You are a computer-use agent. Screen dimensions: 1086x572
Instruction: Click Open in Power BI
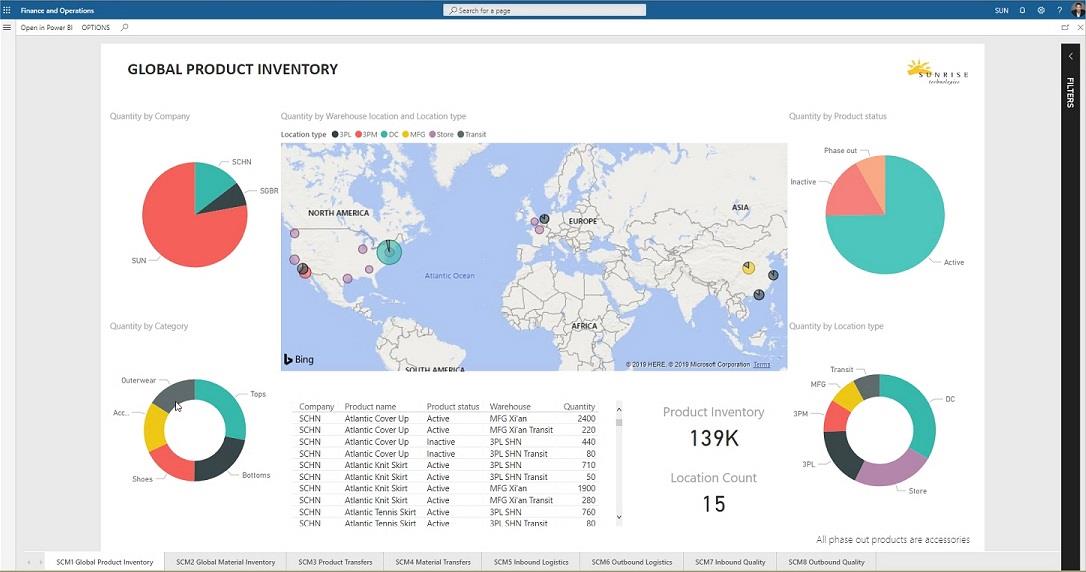click(46, 28)
